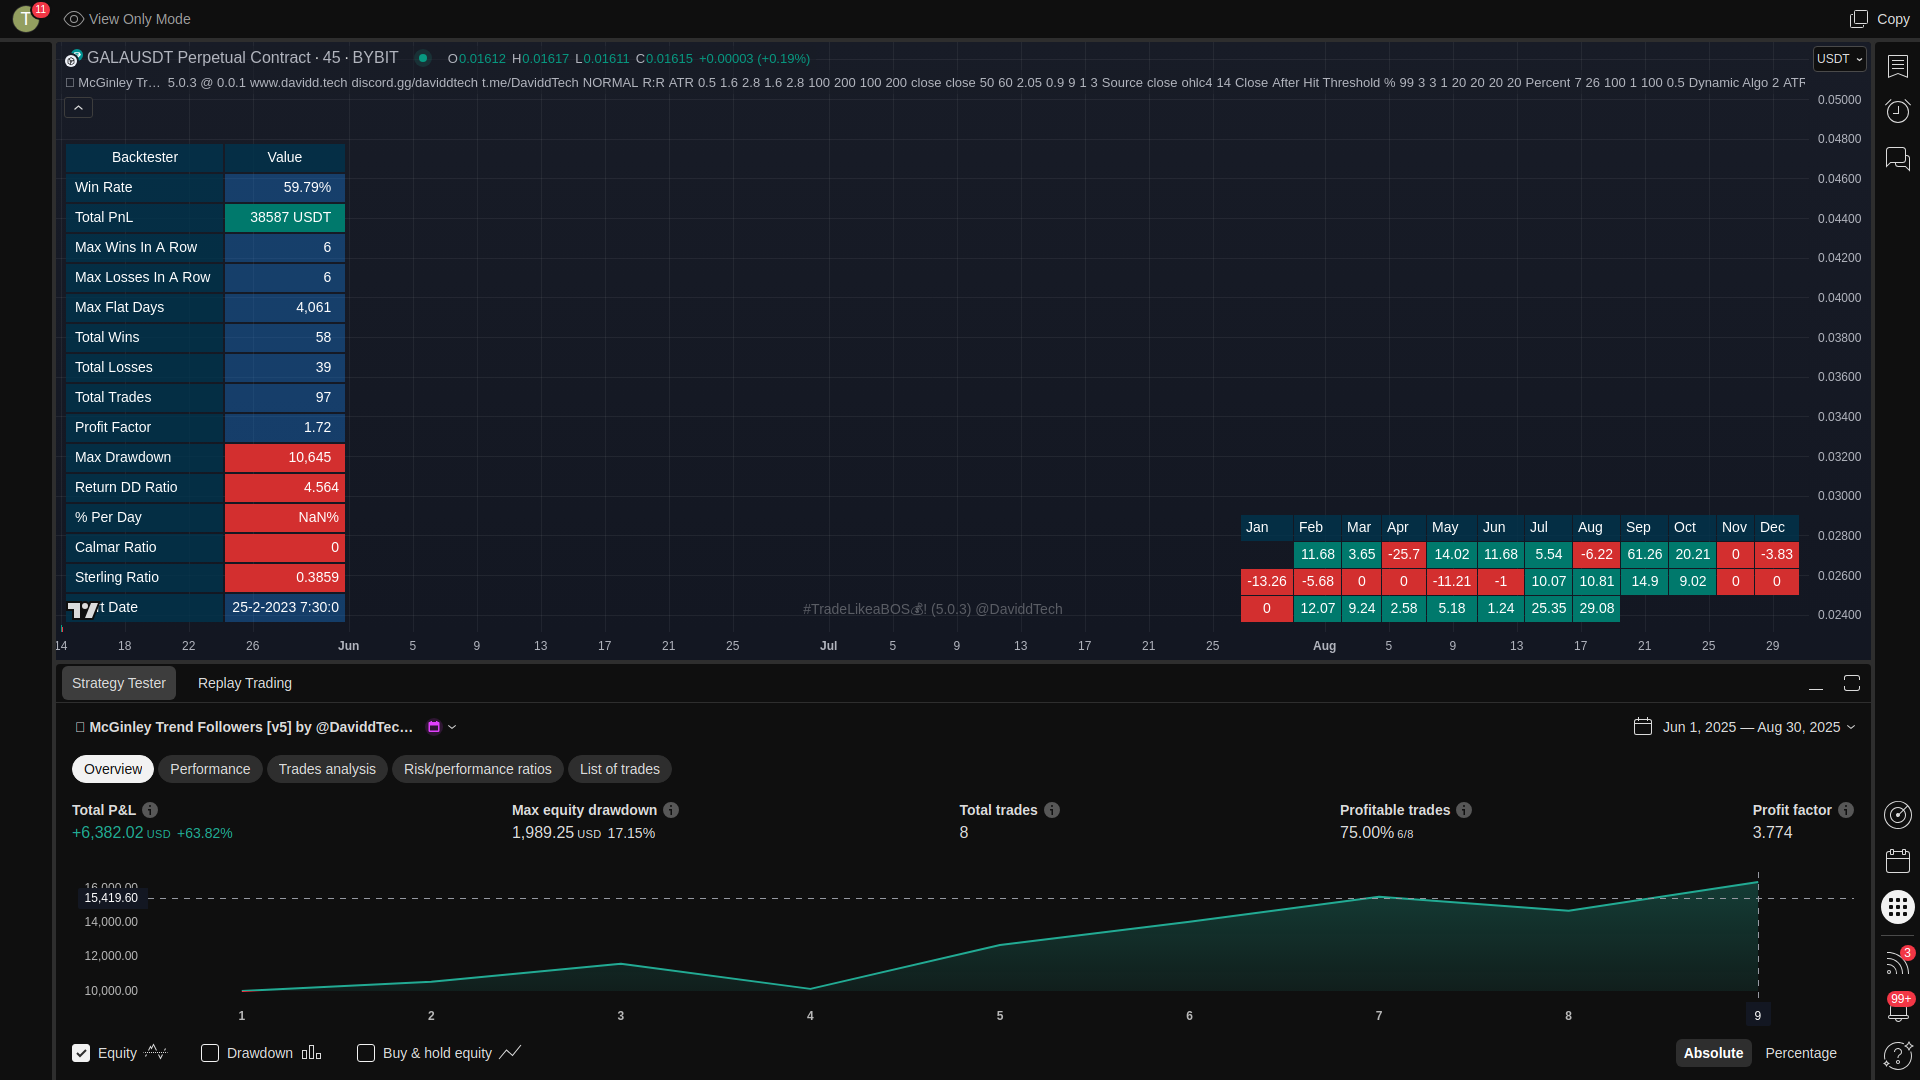Show info for Total P&L

pos(150,810)
